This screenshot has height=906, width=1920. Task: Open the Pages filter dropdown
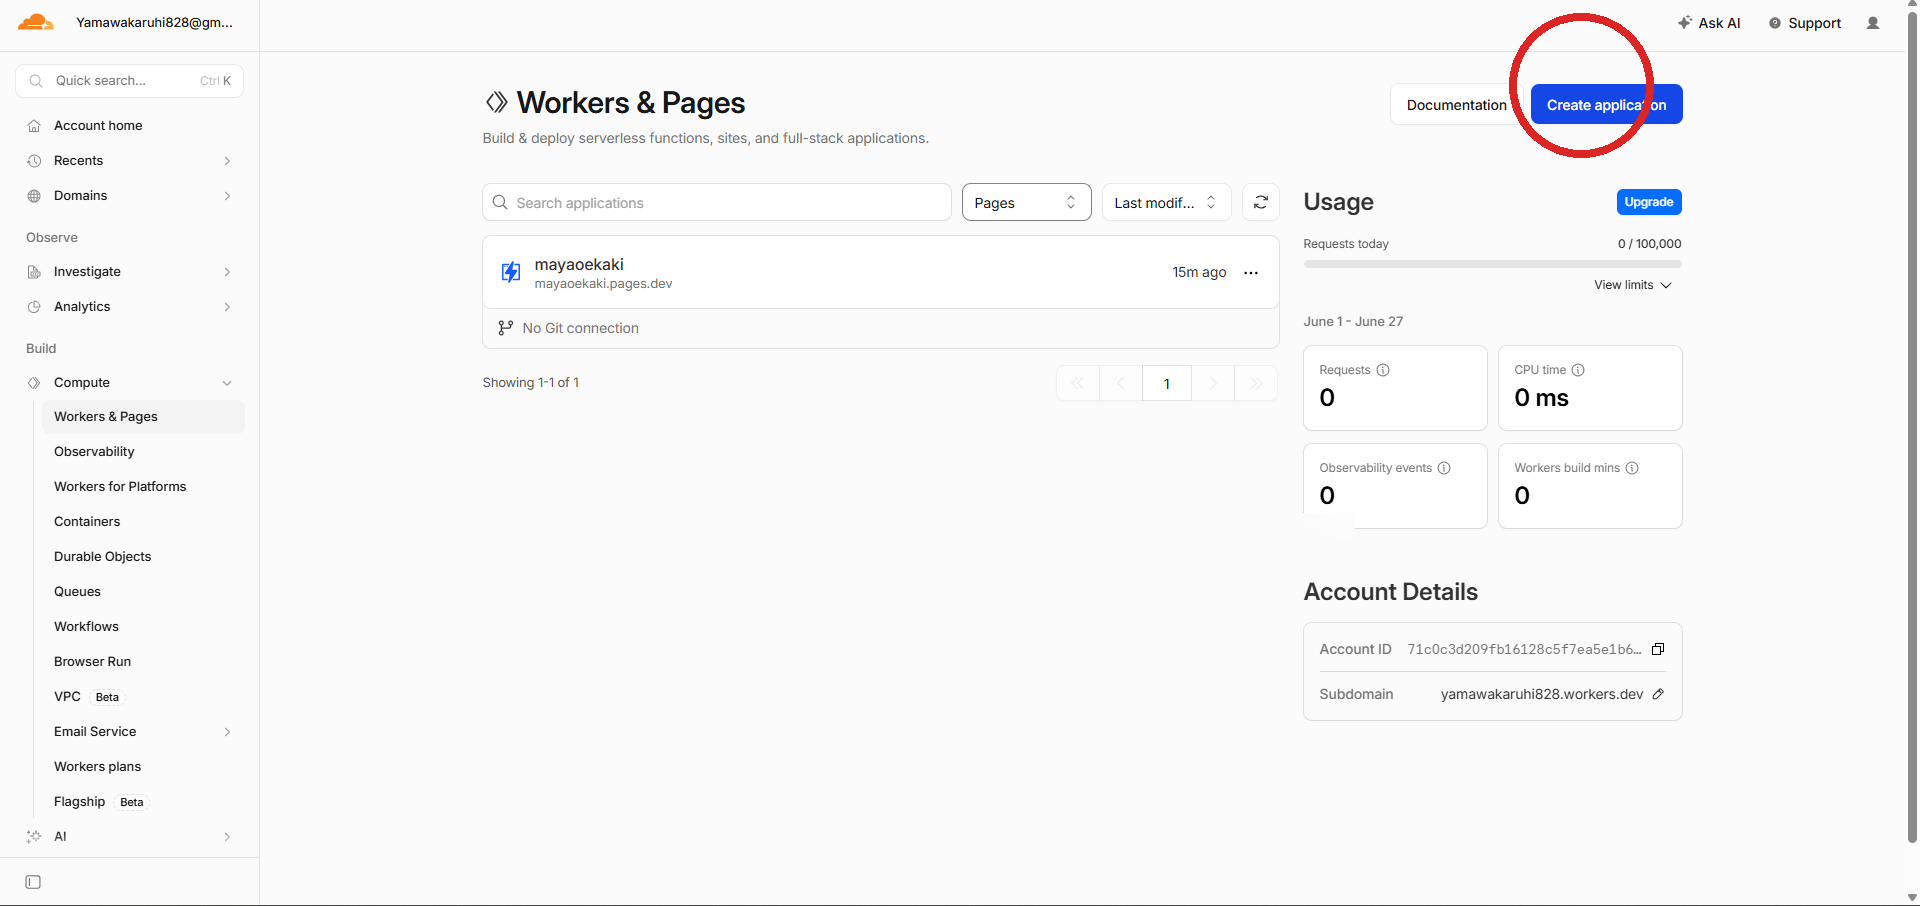point(1026,202)
